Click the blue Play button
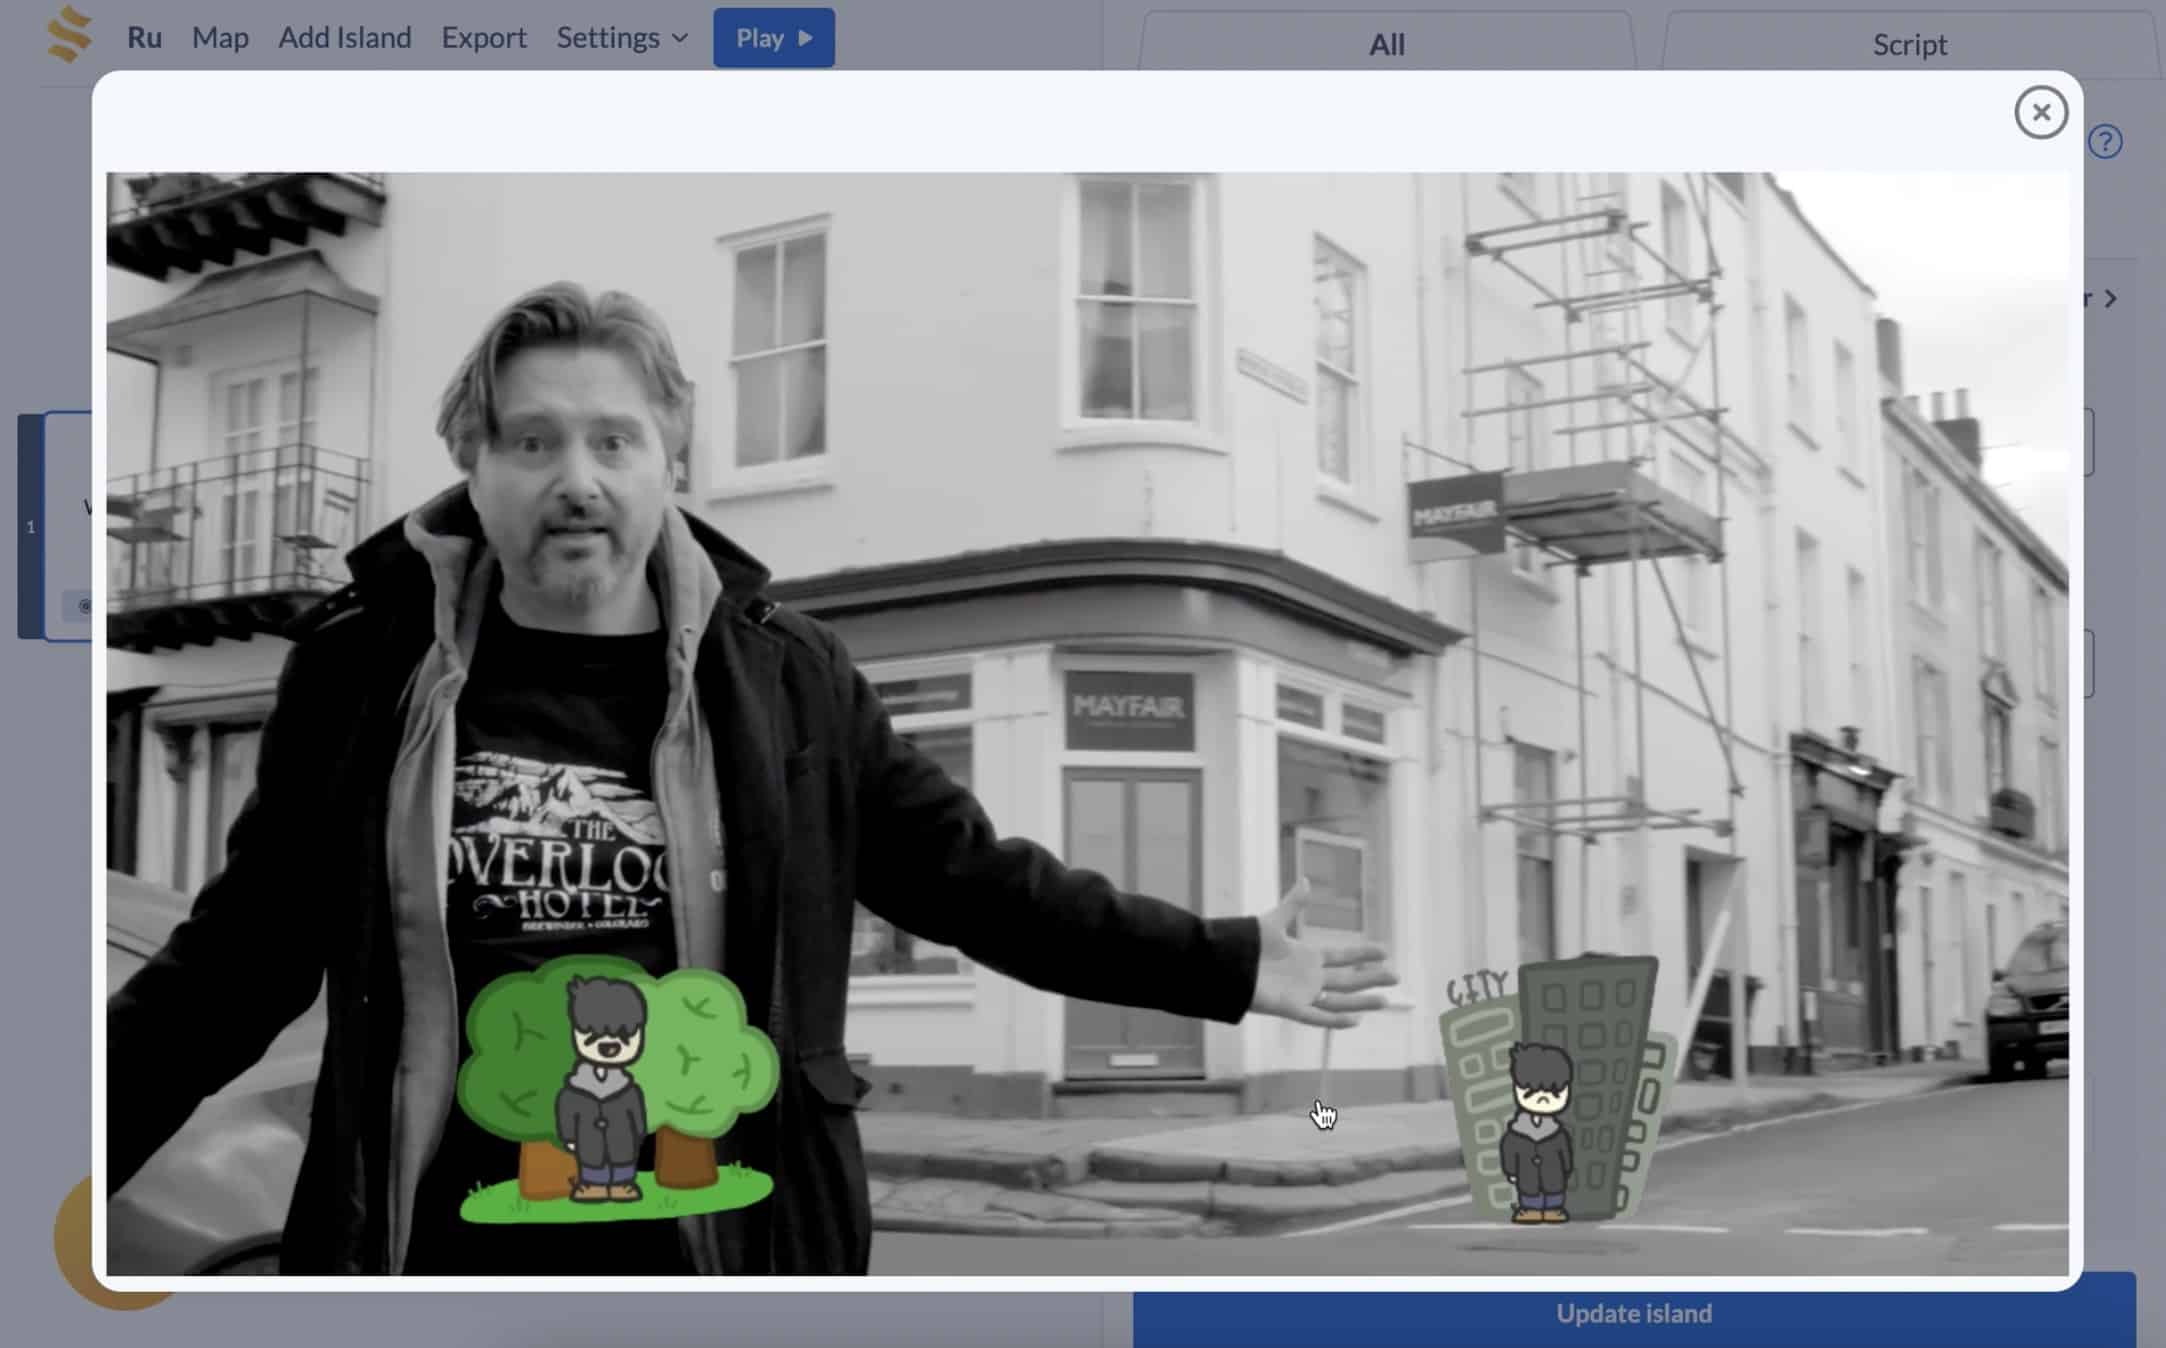Screen dimensions: 2166x1348 coord(774,38)
